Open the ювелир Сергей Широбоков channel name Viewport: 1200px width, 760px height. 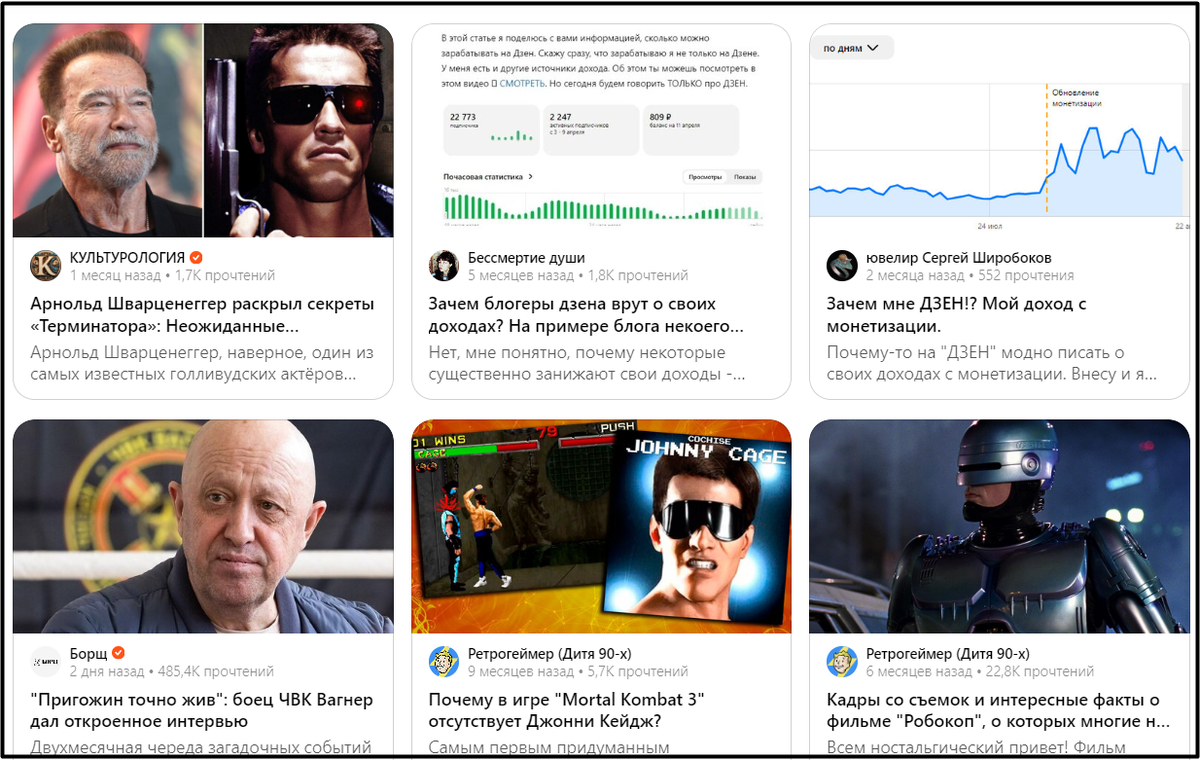(959, 258)
